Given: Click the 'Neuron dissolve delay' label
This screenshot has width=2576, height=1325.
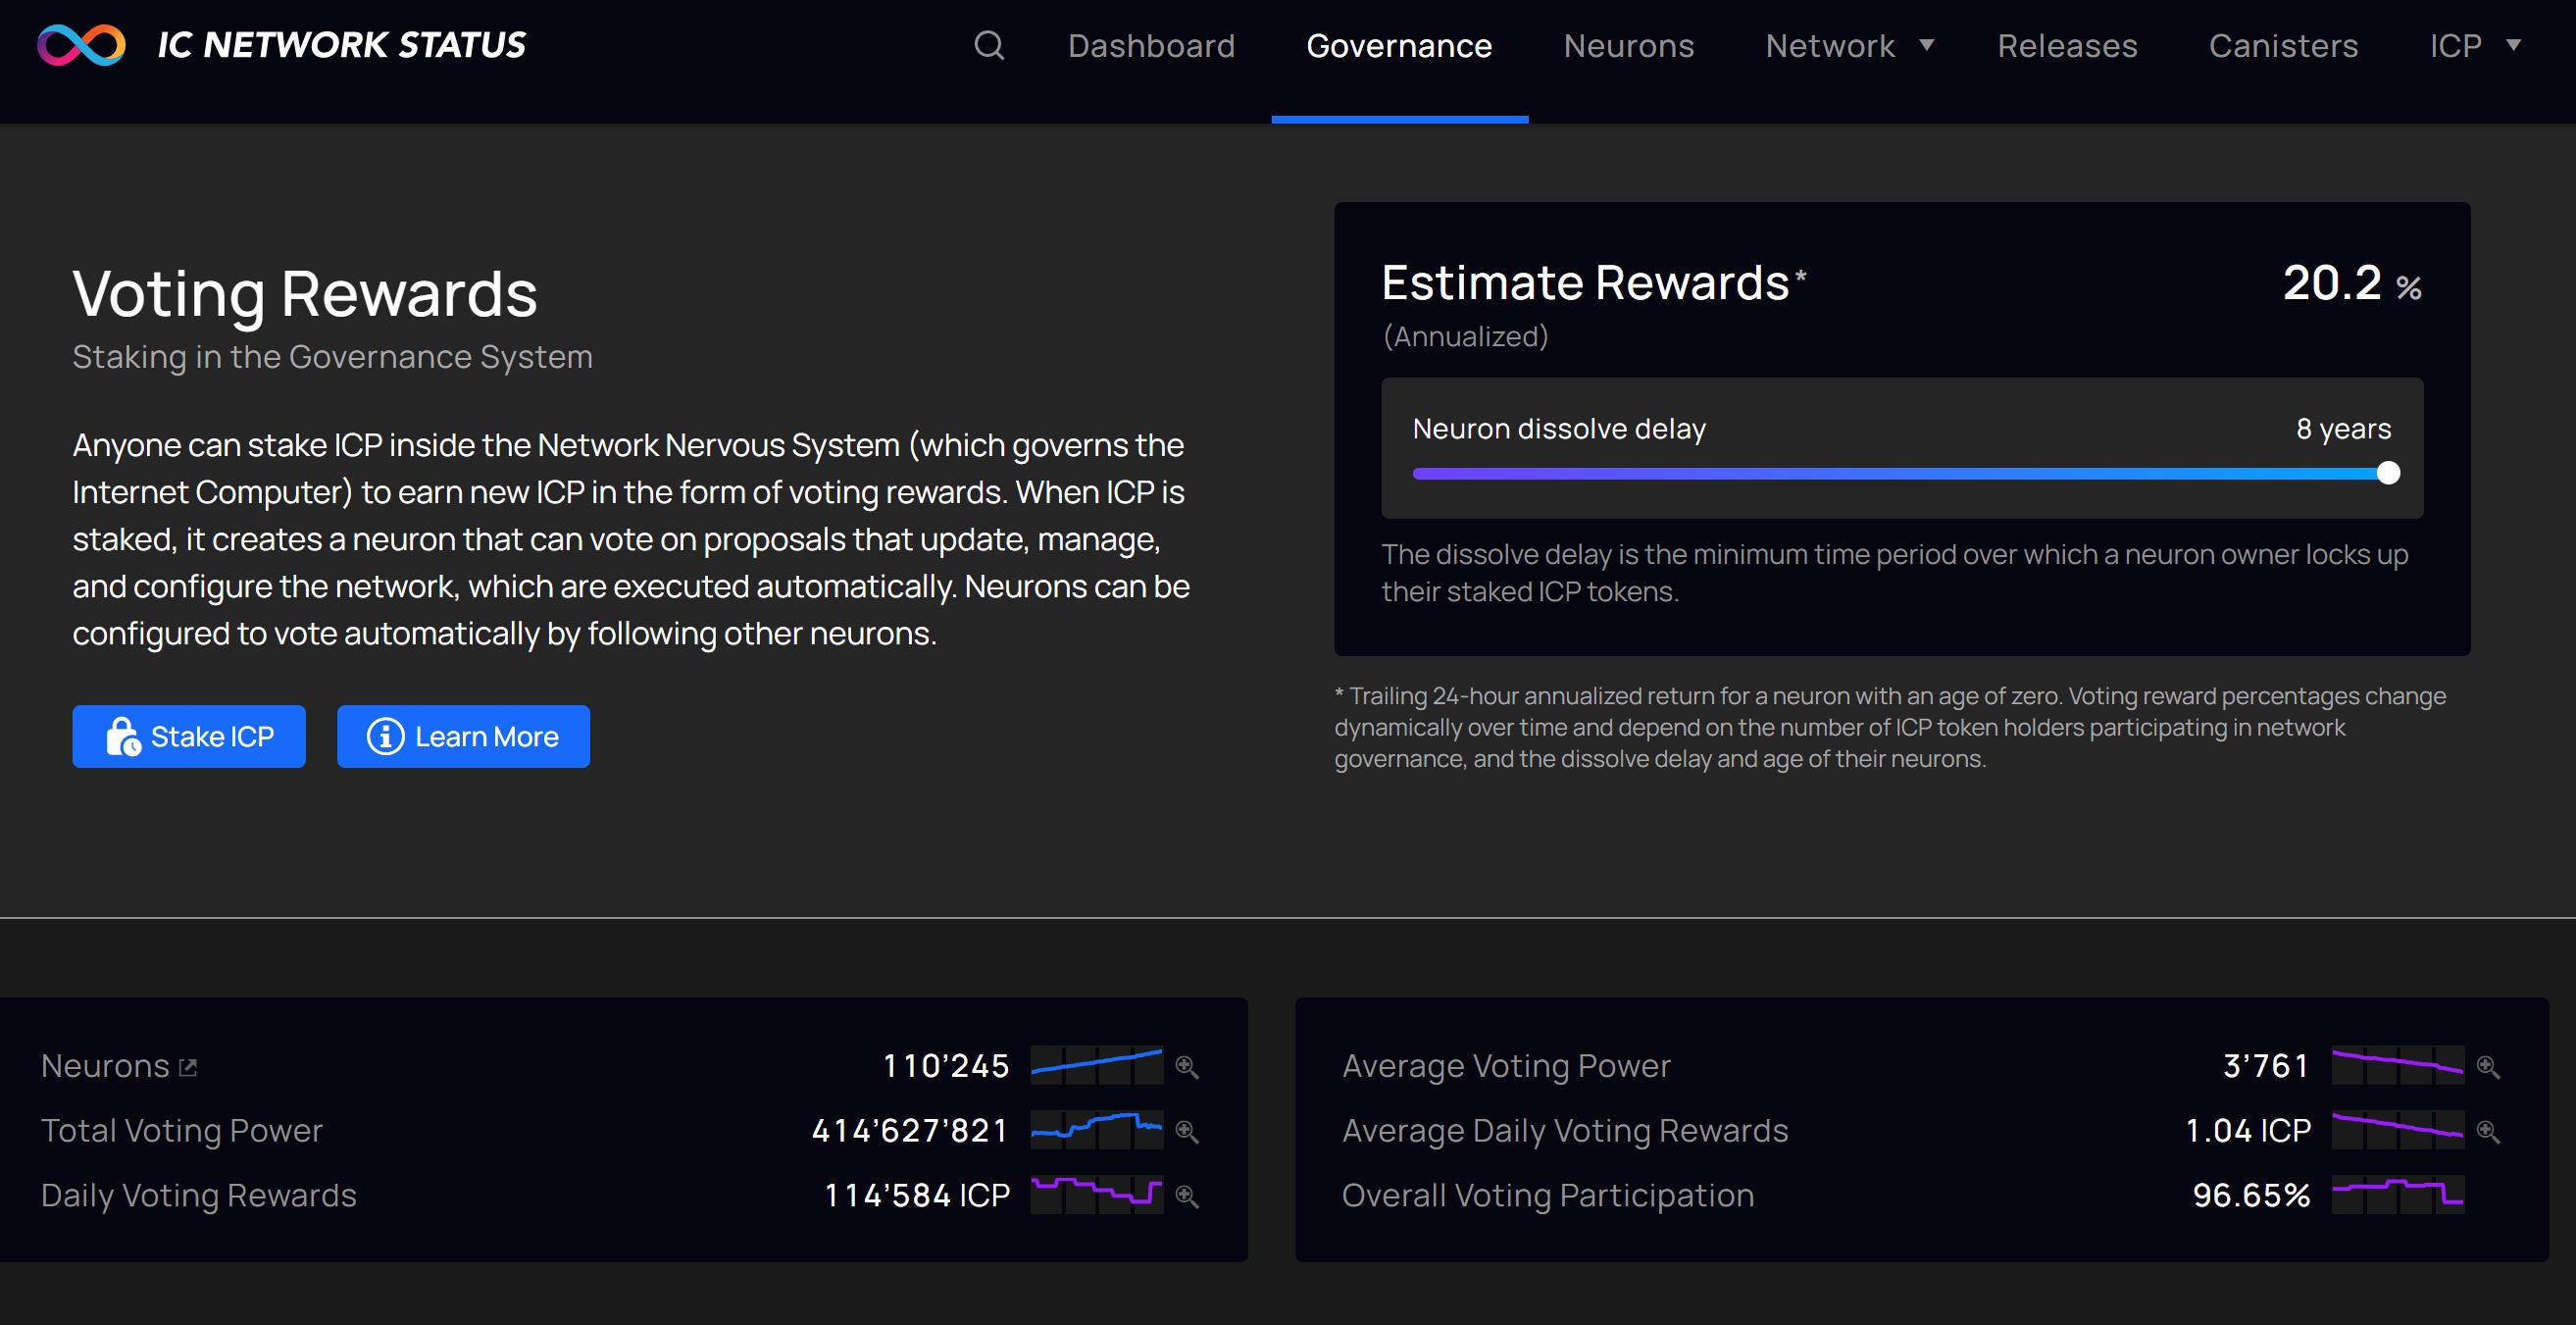Looking at the screenshot, I should click(1559, 429).
